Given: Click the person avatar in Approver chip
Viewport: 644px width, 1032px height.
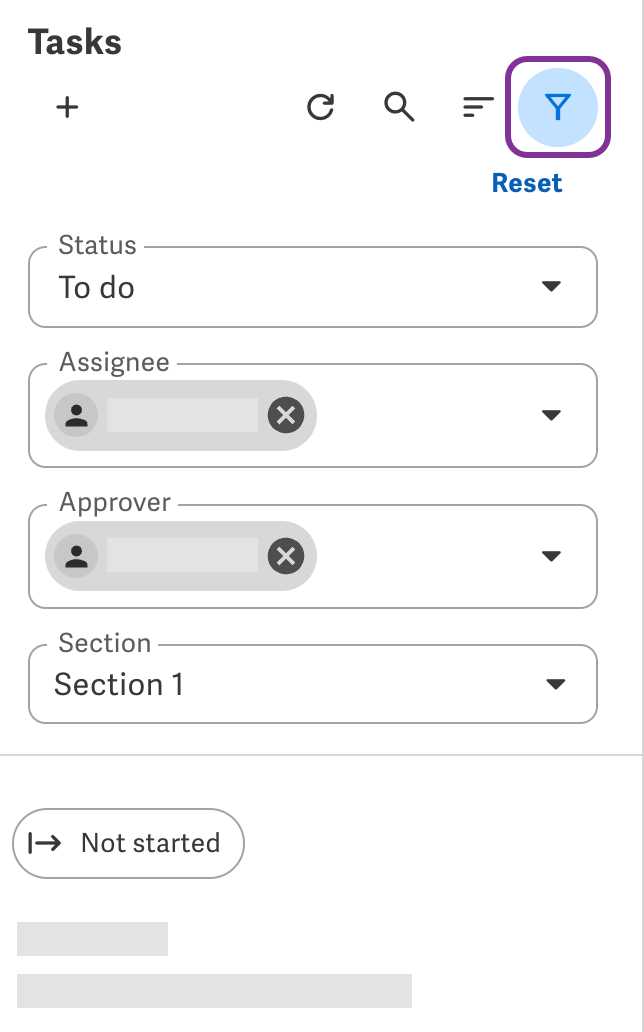Looking at the screenshot, I should [x=76, y=556].
